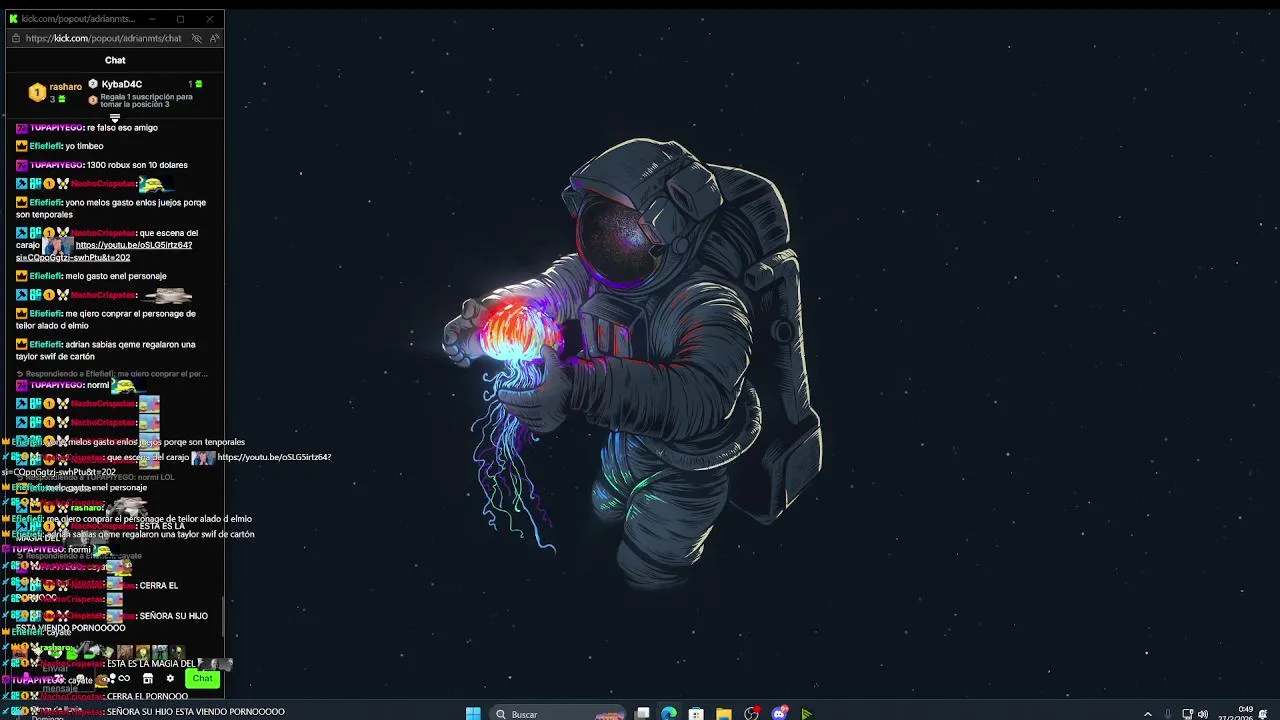Click Efiefiefi username on "yo timbeo" message
Viewport: 1280px width, 720px height.
[46, 146]
